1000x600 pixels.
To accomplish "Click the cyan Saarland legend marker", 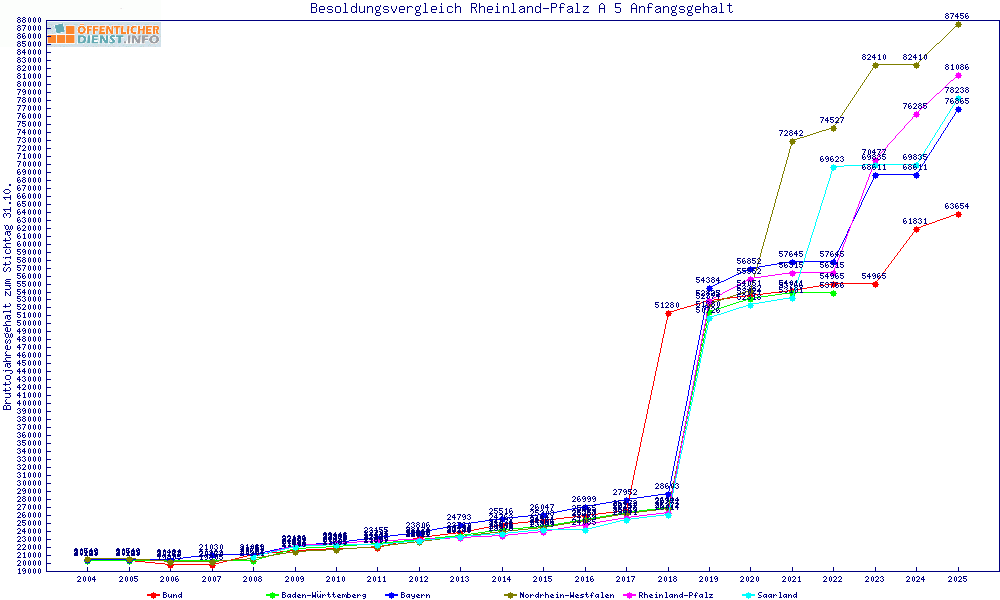I will click(749, 595).
